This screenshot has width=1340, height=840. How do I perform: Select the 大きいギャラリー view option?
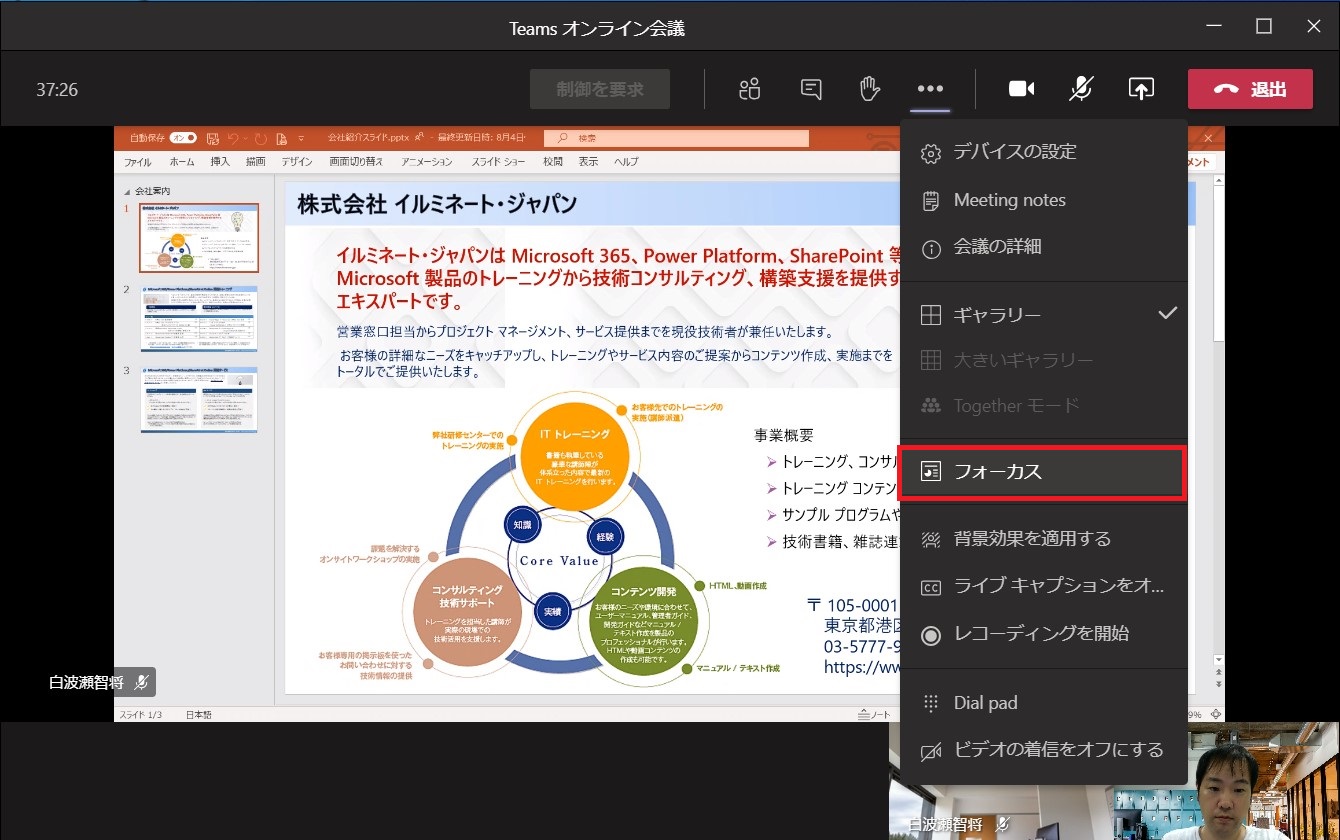[x=1044, y=360]
